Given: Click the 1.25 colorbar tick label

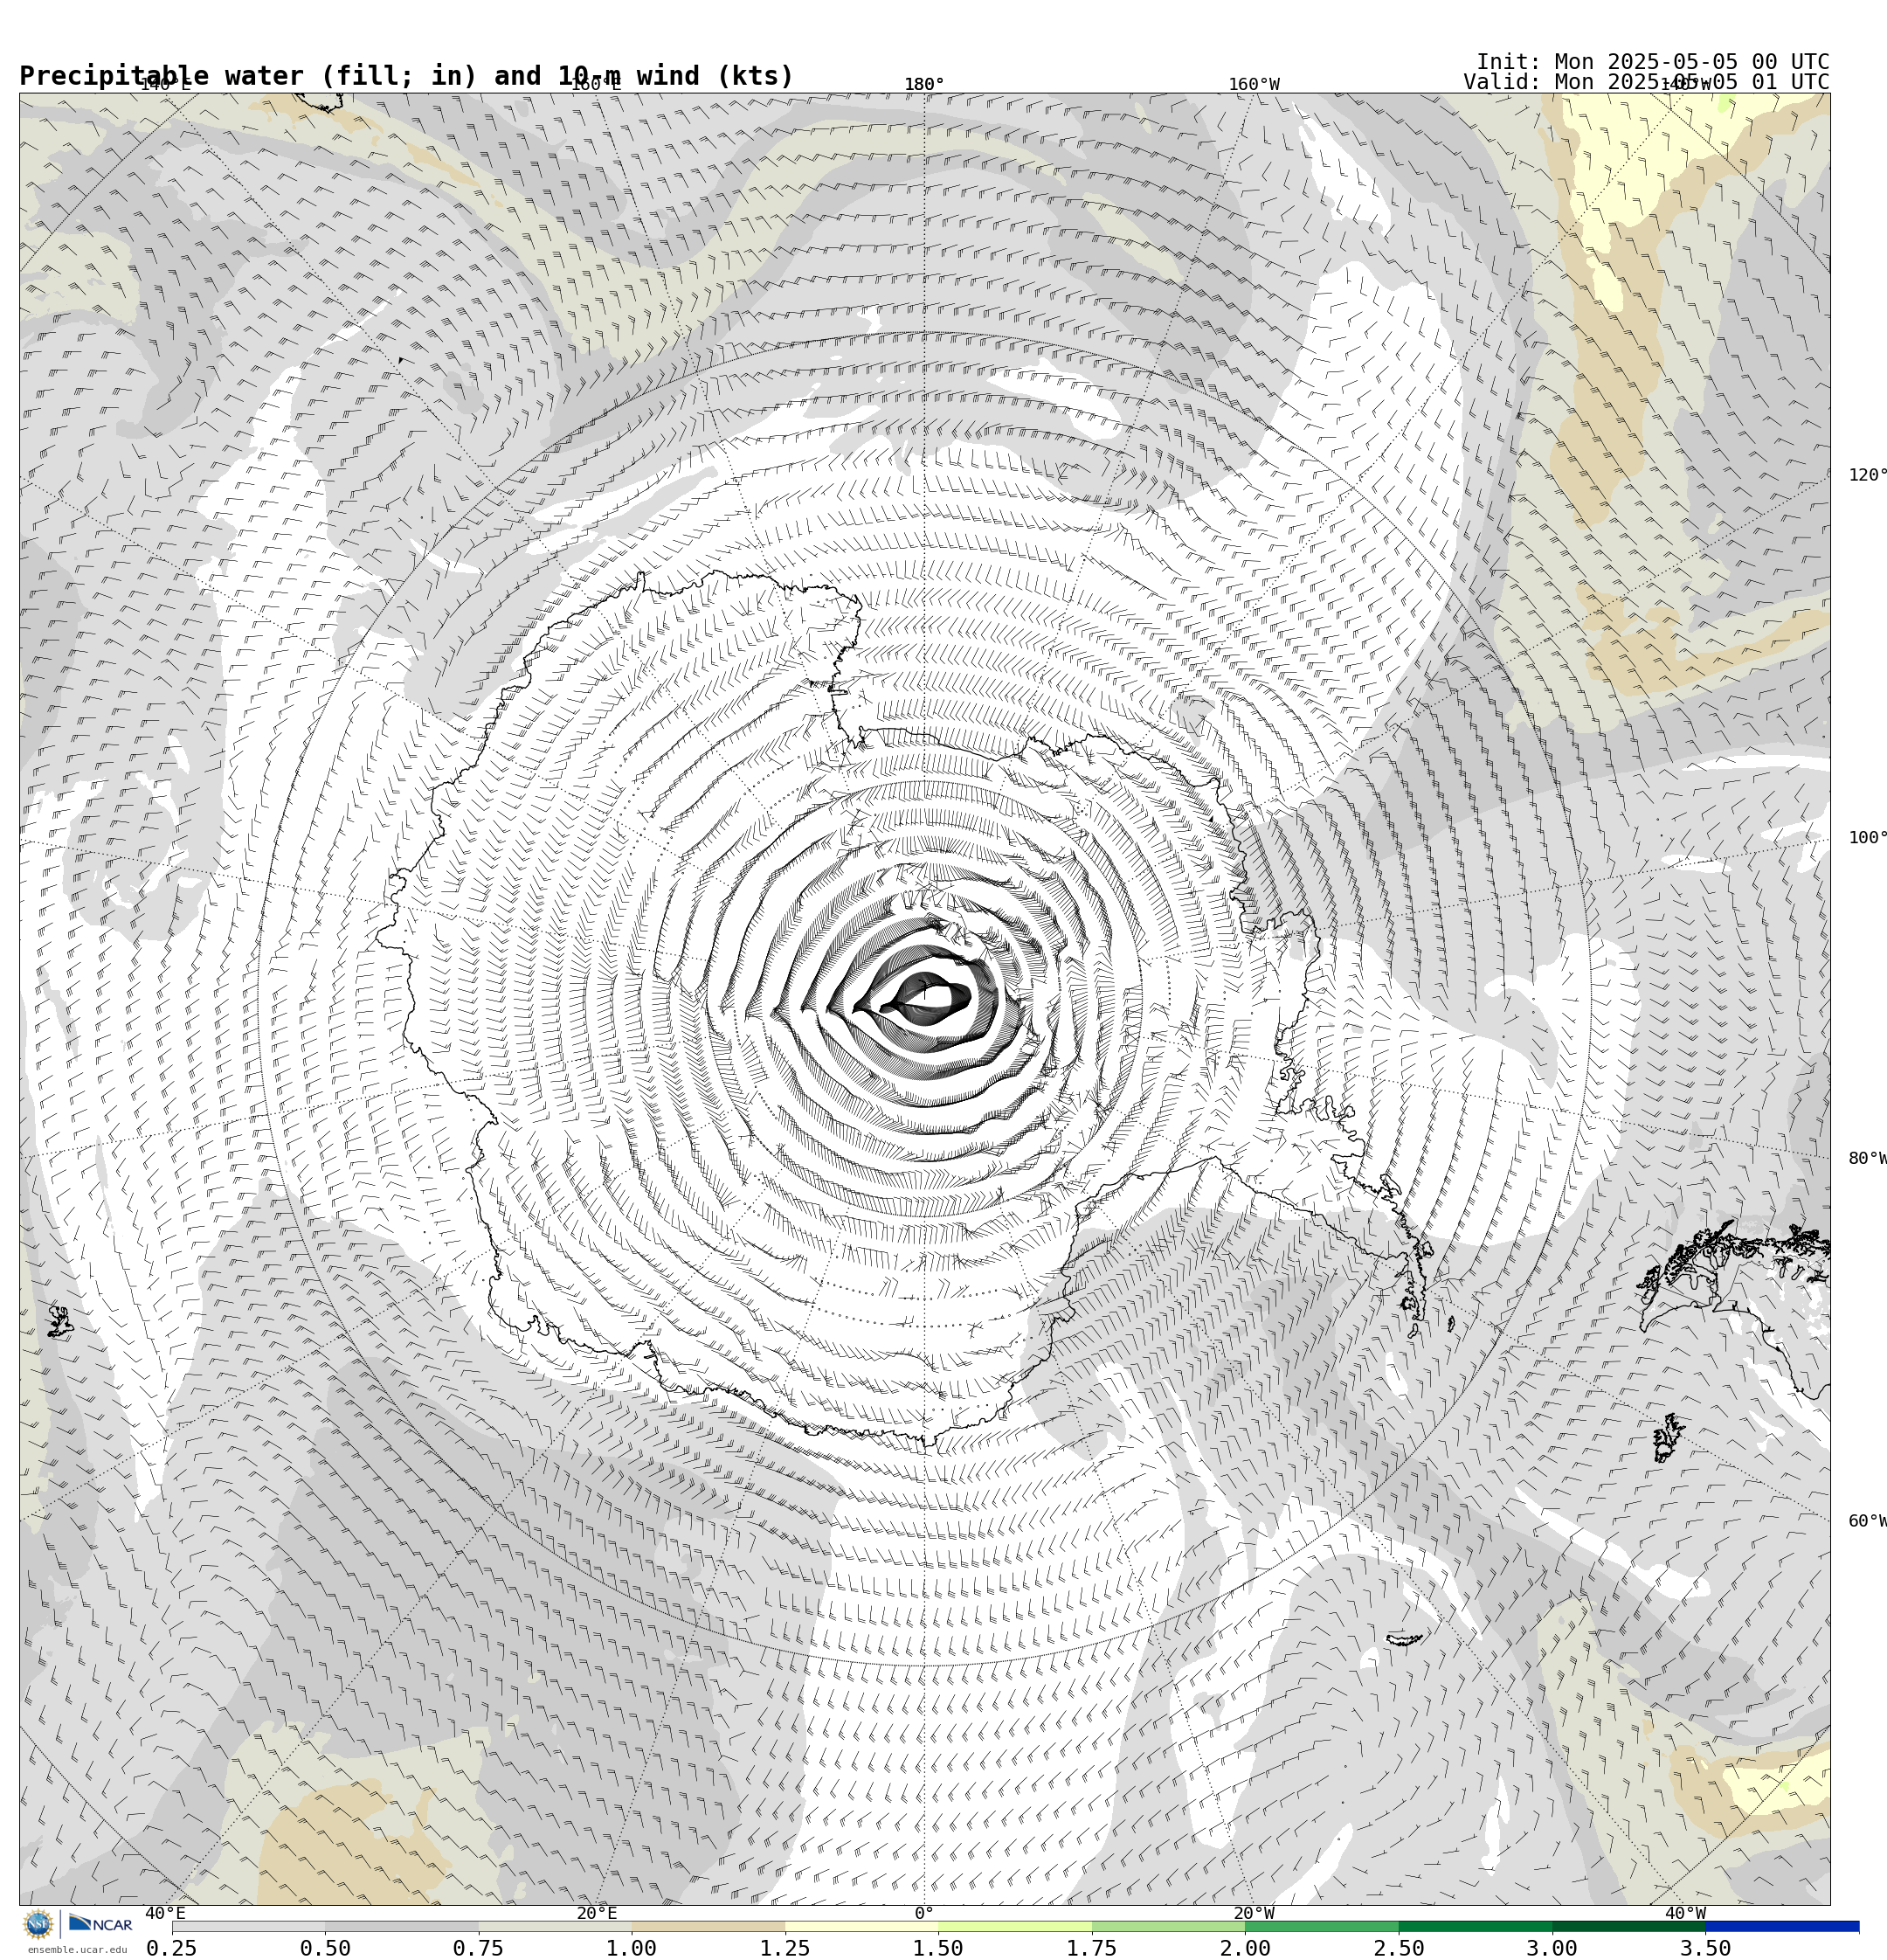Looking at the screenshot, I should [x=785, y=1948].
